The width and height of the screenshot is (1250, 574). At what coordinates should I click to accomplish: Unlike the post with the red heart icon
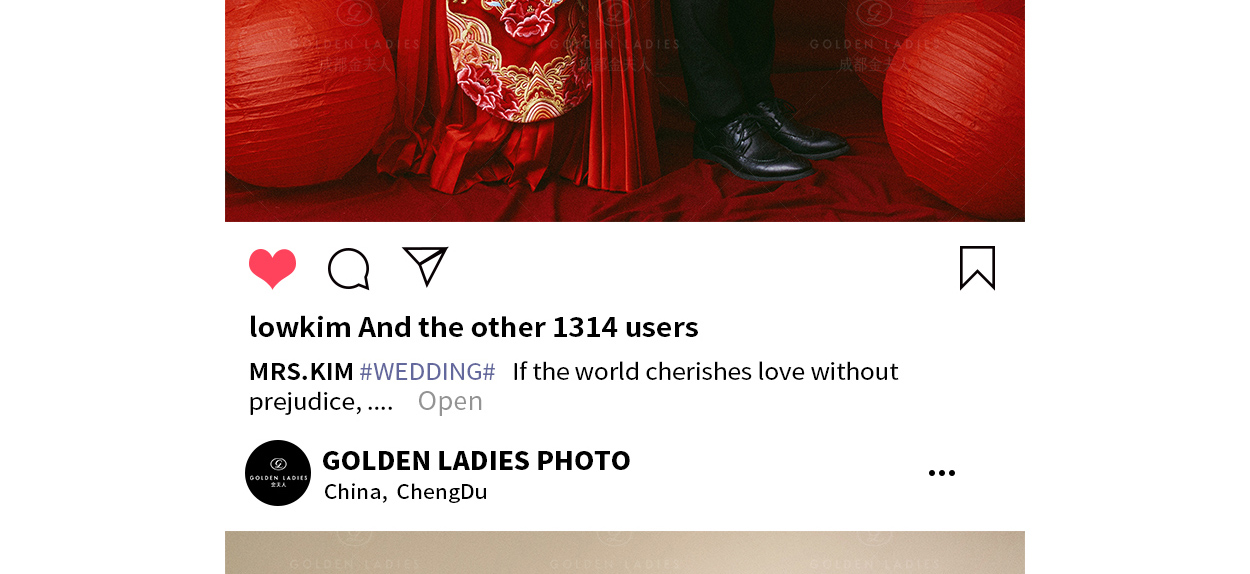click(x=272, y=269)
